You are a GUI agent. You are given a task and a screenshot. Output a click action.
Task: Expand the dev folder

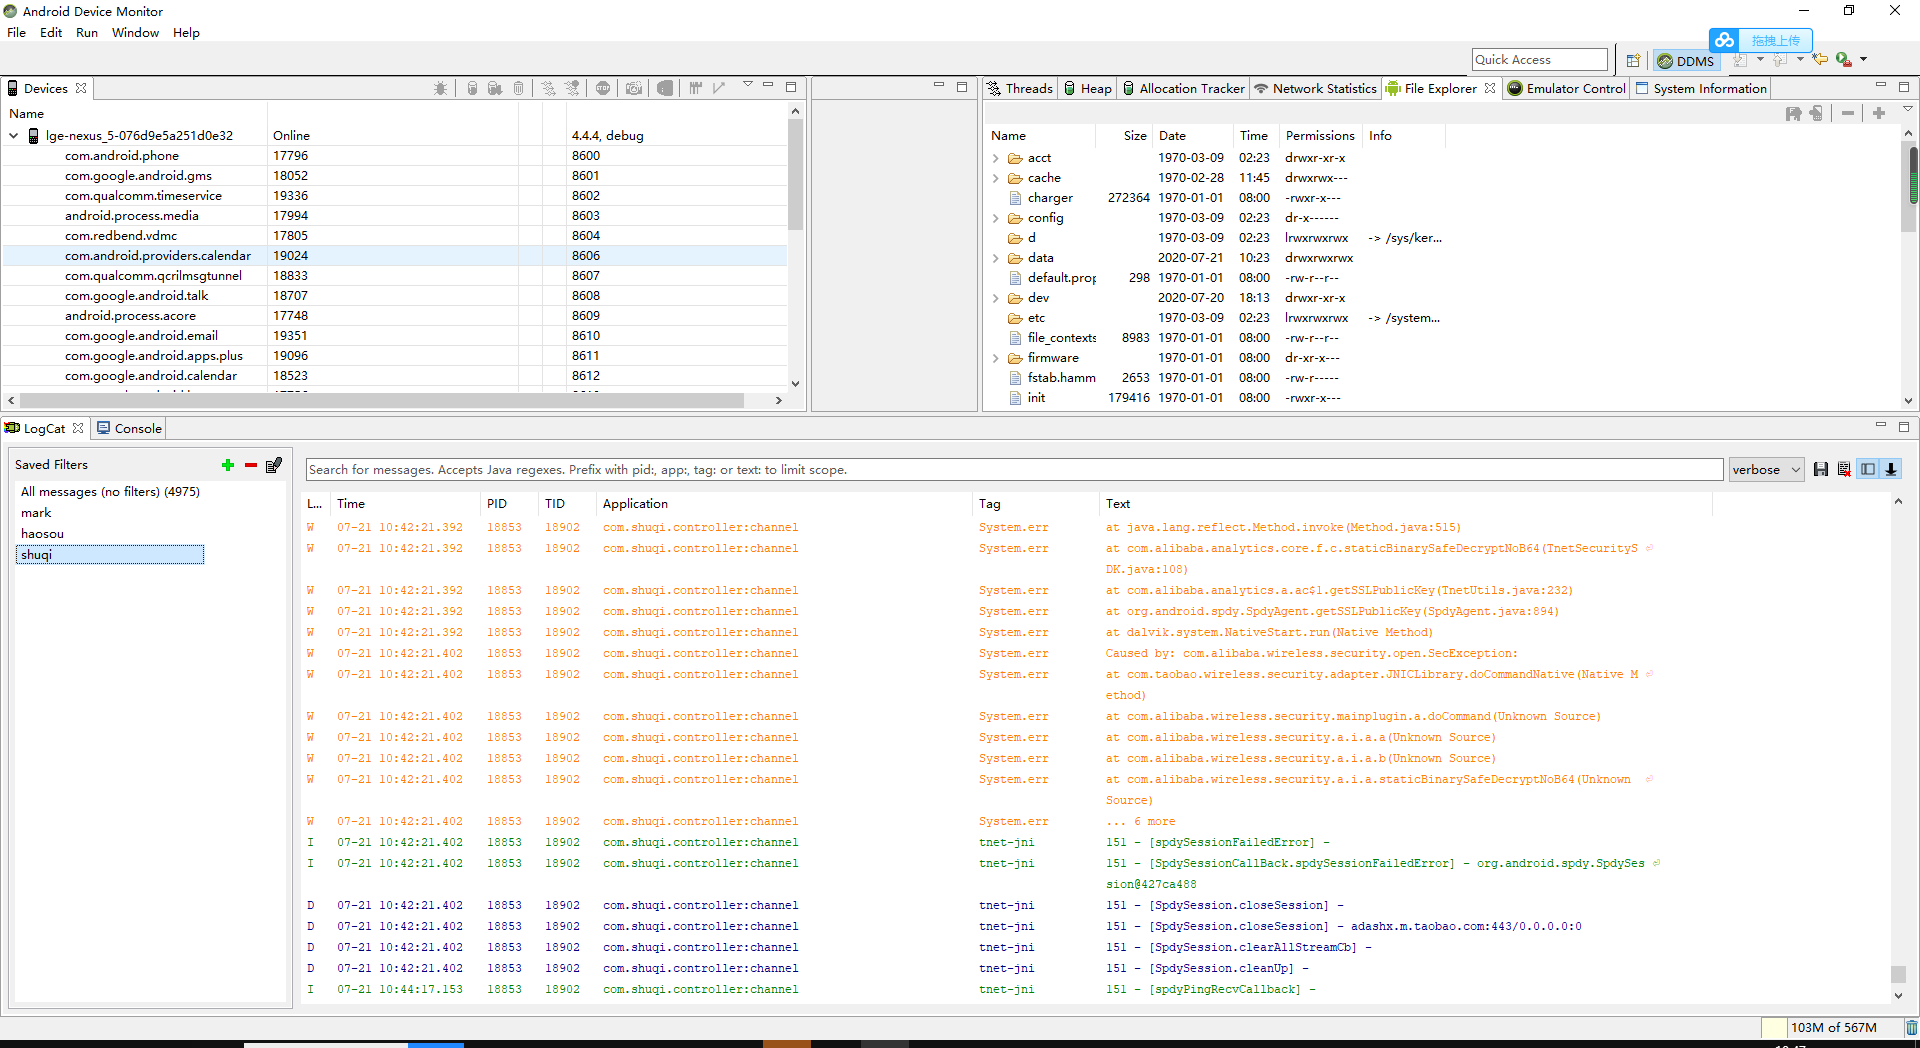[996, 298]
